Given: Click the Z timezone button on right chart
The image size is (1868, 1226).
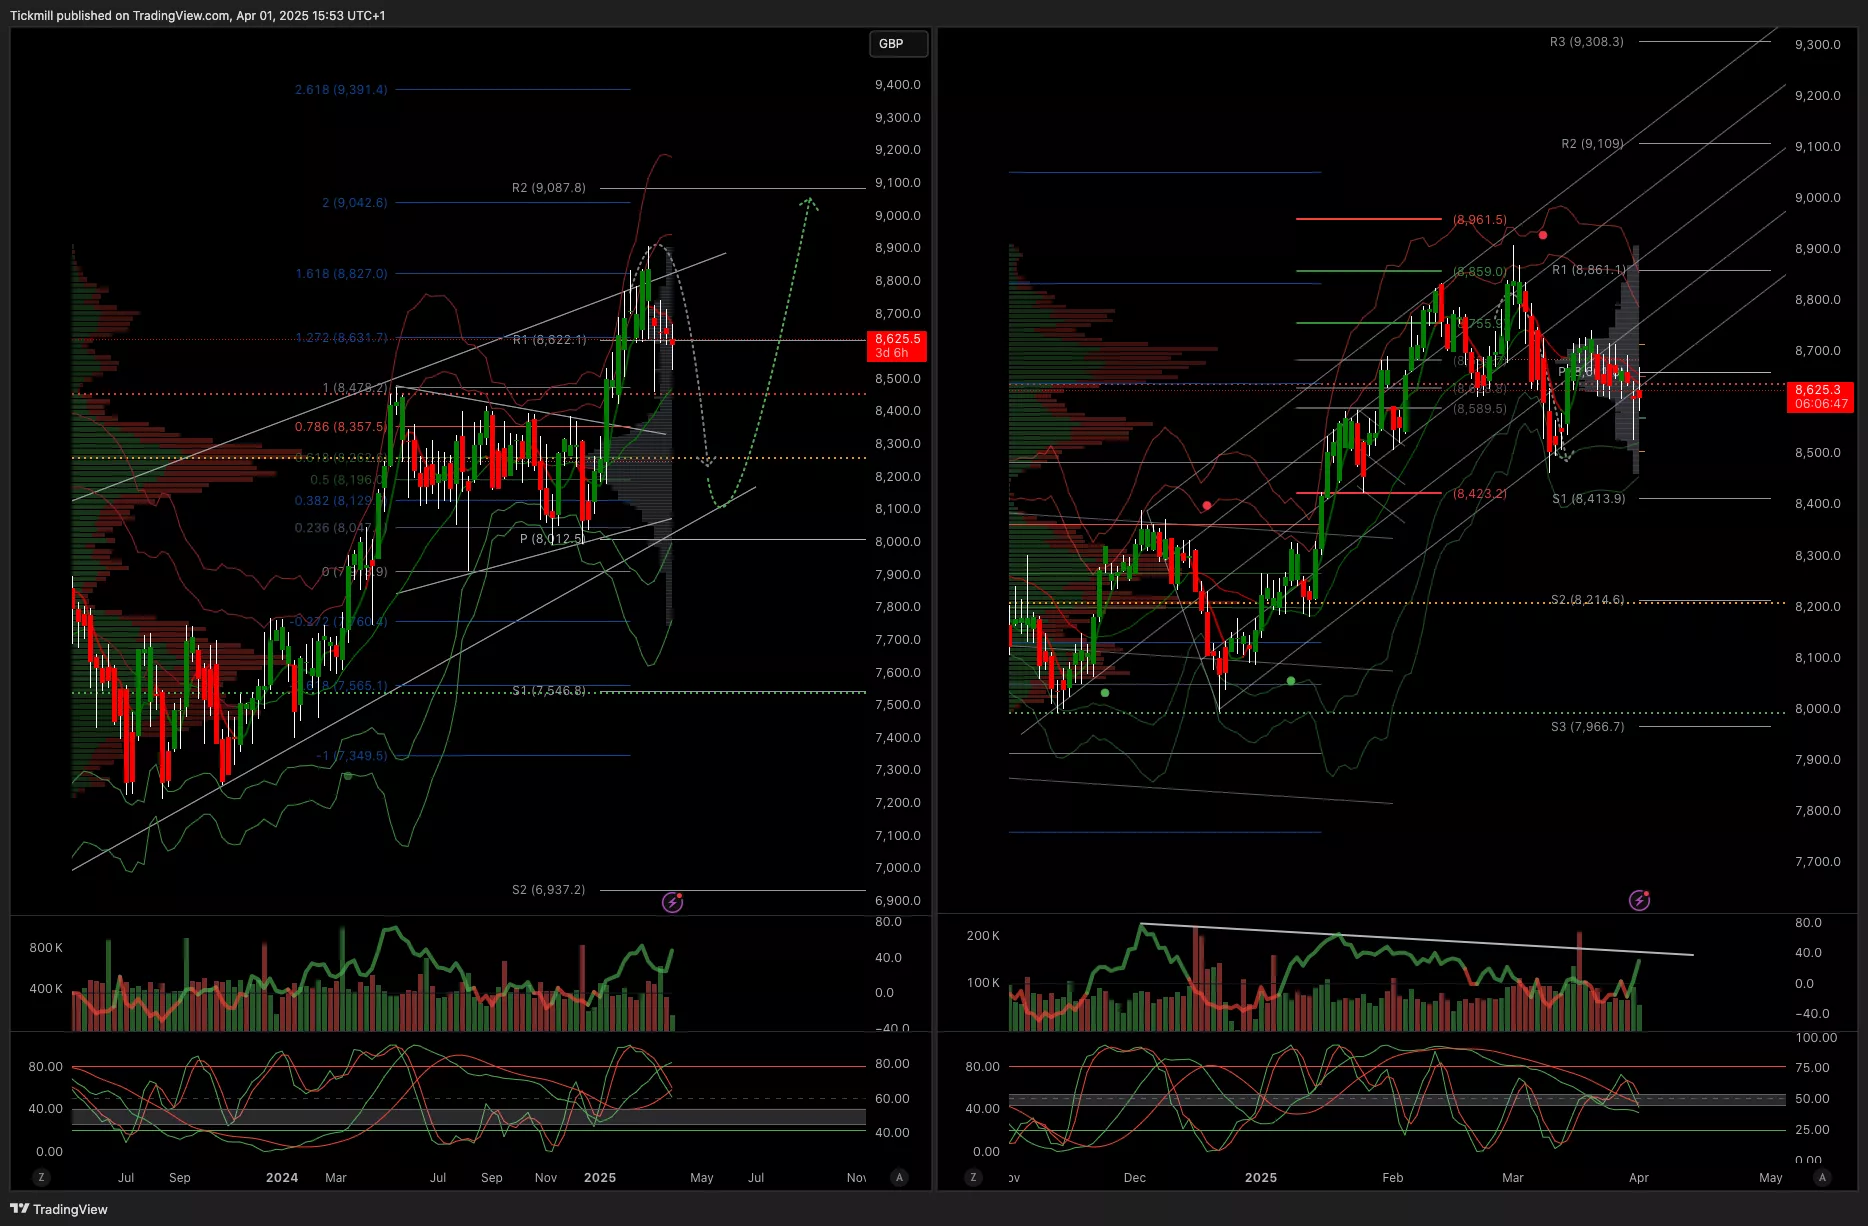Looking at the screenshot, I should (x=973, y=1177).
